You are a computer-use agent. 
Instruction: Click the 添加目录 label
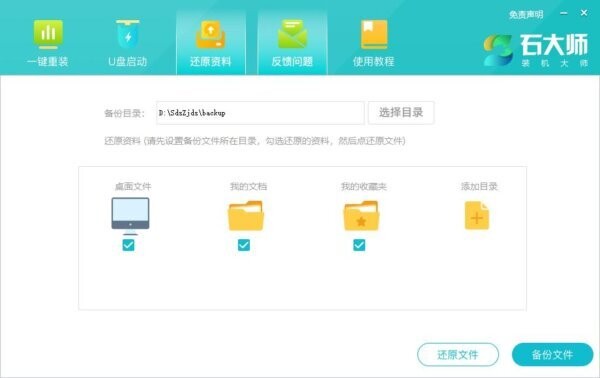[x=479, y=186]
